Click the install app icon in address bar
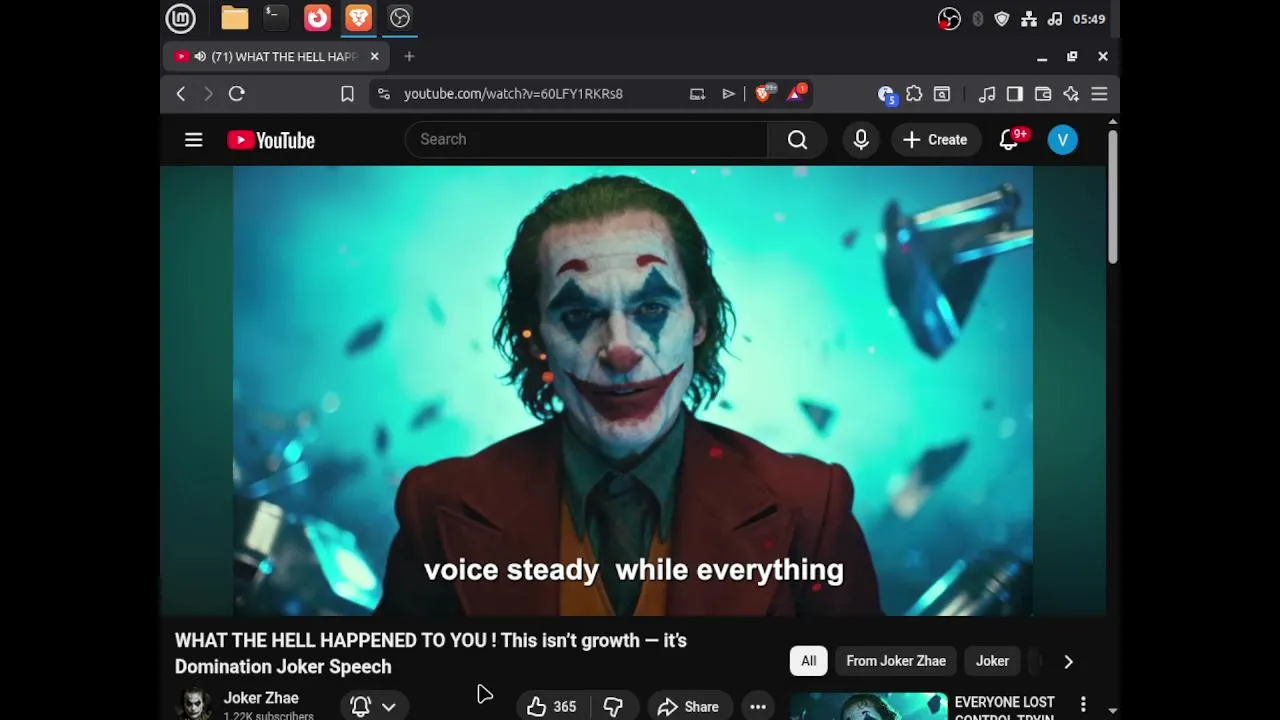Image resolution: width=1280 pixels, height=720 pixels. [697, 94]
